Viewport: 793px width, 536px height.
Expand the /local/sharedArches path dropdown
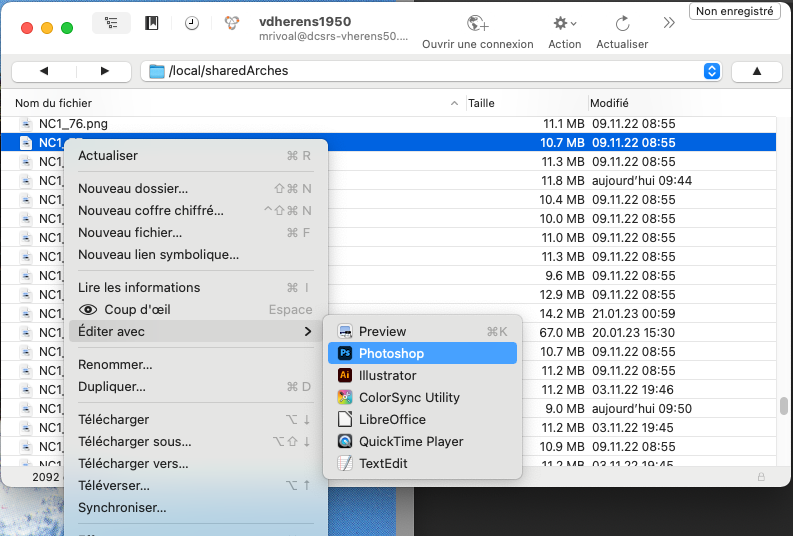click(711, 71)
